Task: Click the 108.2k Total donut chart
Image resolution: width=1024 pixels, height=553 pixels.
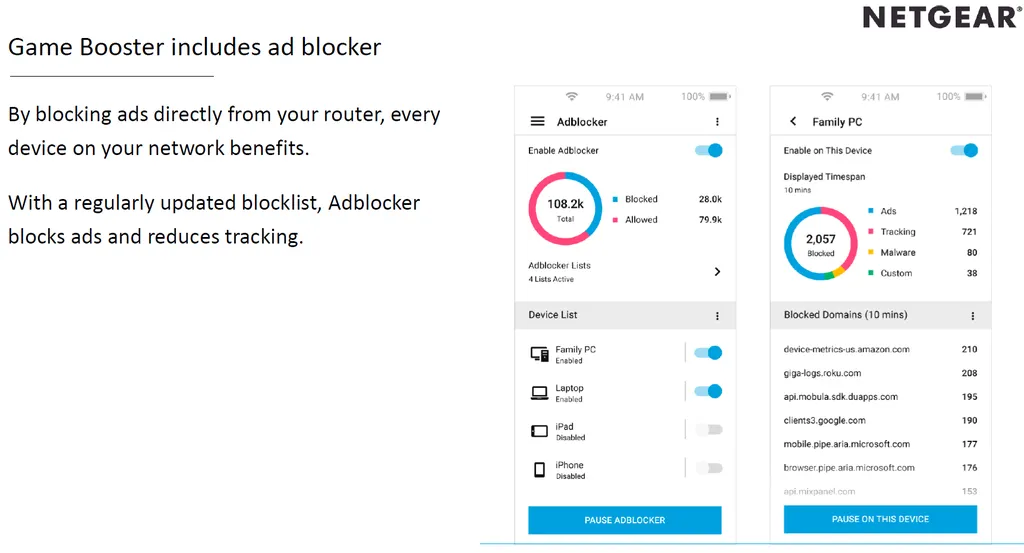Action: point(565,208)
